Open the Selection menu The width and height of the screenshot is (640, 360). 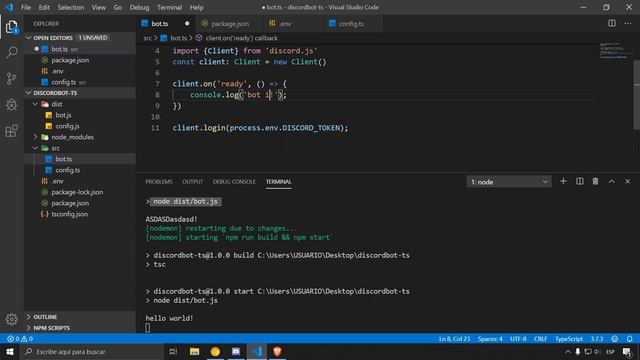click(71, 7)
